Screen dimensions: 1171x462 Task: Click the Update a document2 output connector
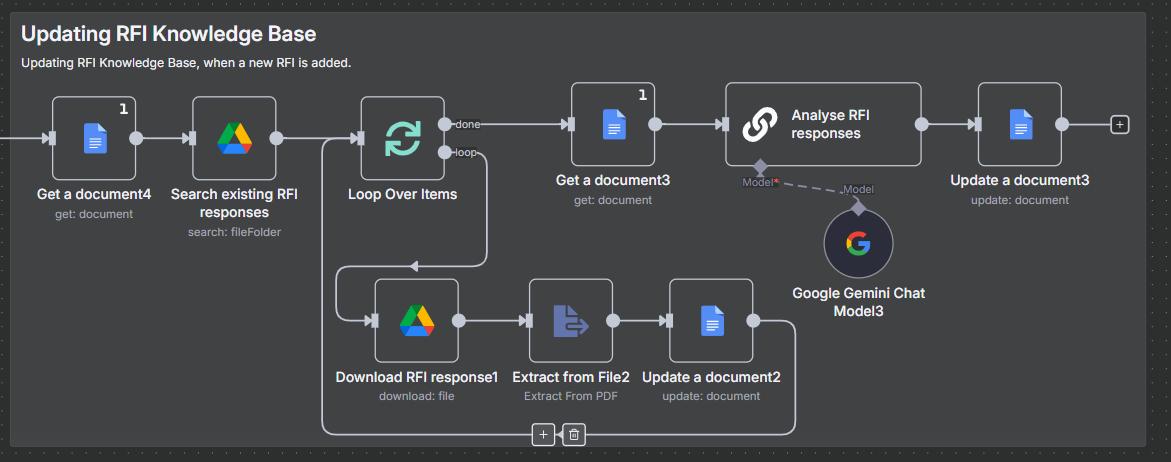(x=754, y=320)
